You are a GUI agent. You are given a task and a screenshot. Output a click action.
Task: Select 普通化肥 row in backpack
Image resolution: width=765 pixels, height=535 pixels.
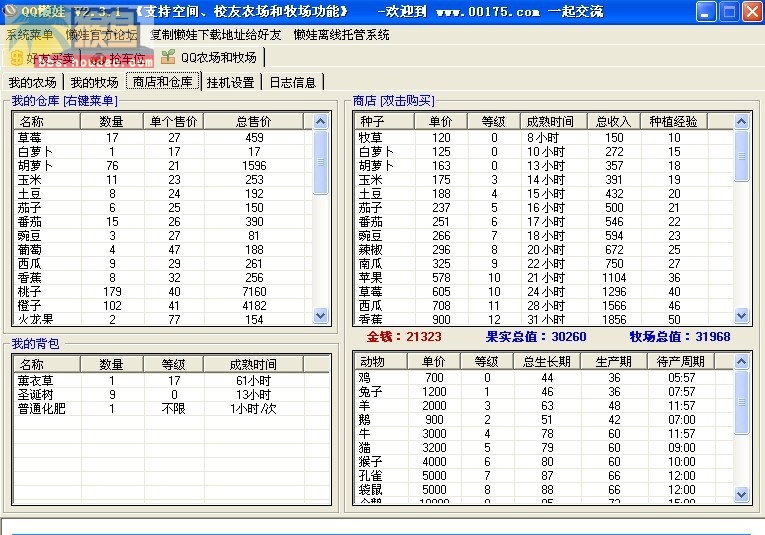point(171,408)
